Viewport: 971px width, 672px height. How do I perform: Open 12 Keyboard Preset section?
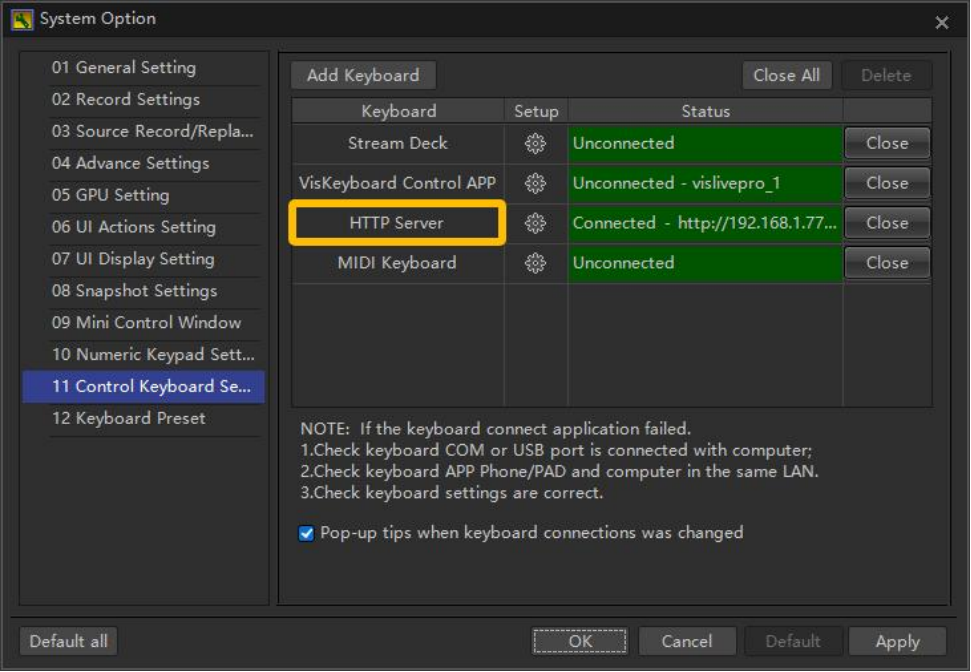click(128, 418)
